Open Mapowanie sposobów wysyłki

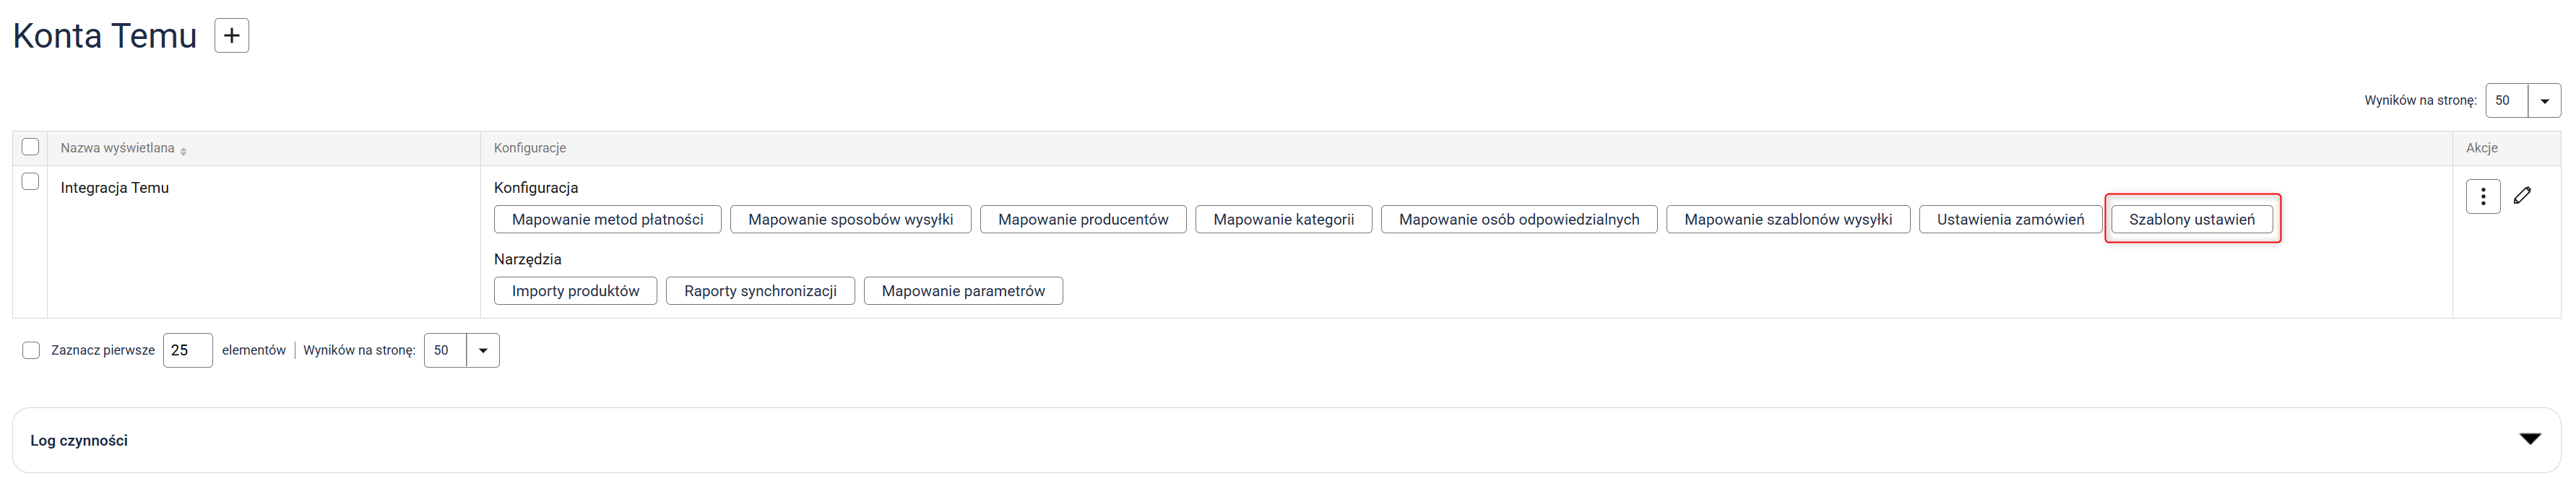pos(850,219)
